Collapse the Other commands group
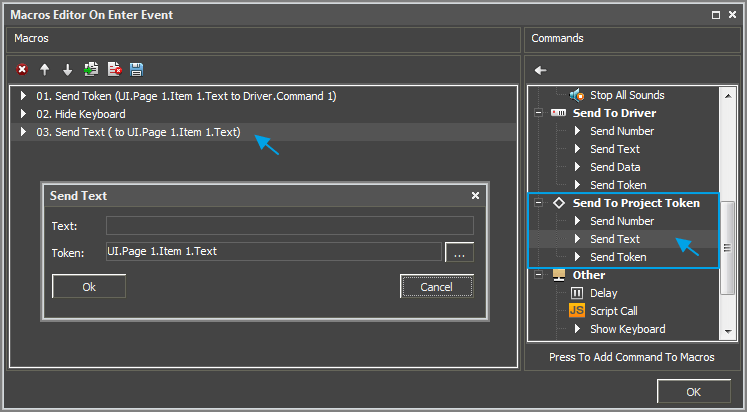This screenshot has height=412, width=747. point(538,275)
